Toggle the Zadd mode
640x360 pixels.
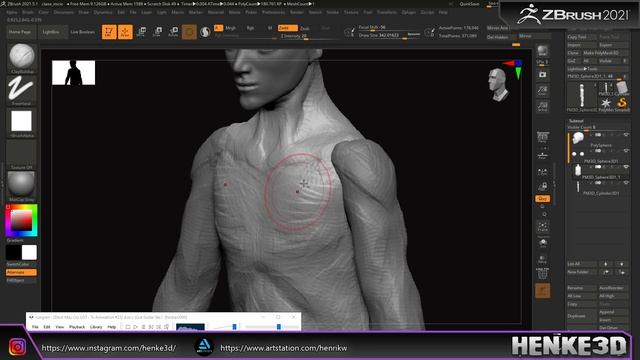coord(287,28)
